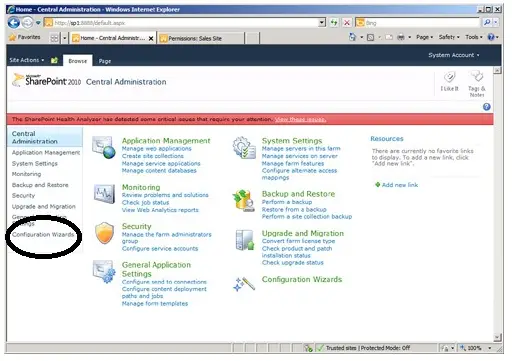The image size is (512, 361).
Task: Click Add new link in Resources
Action: click(400, 185)
